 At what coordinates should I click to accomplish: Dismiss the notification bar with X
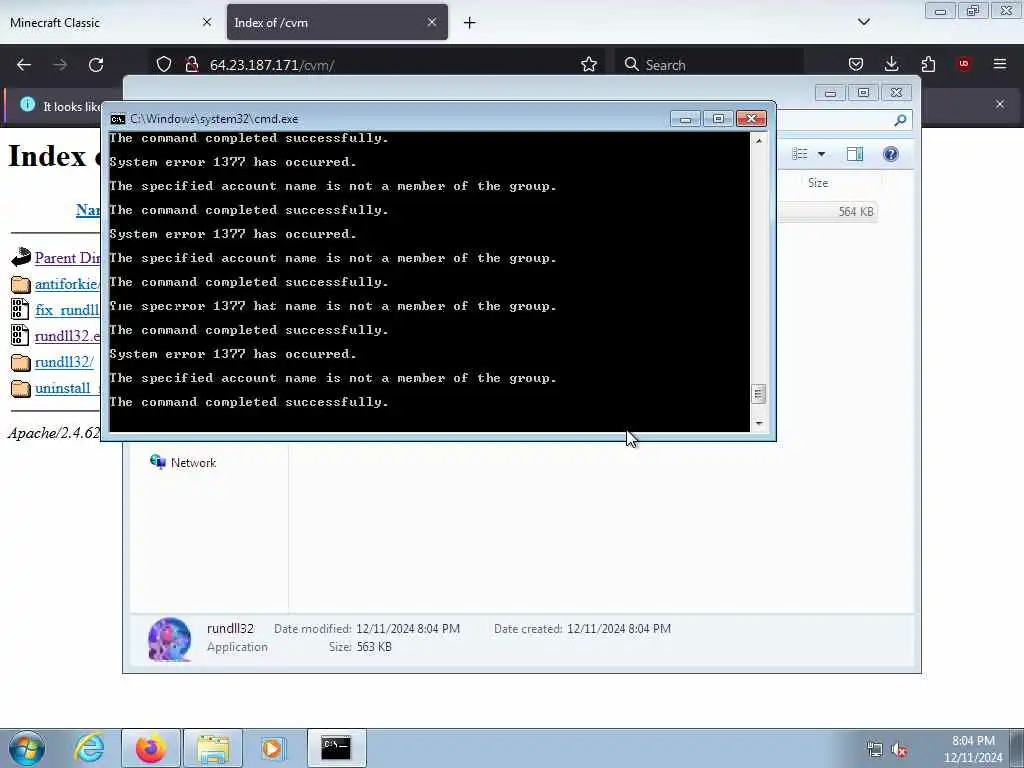(1000, 104)
